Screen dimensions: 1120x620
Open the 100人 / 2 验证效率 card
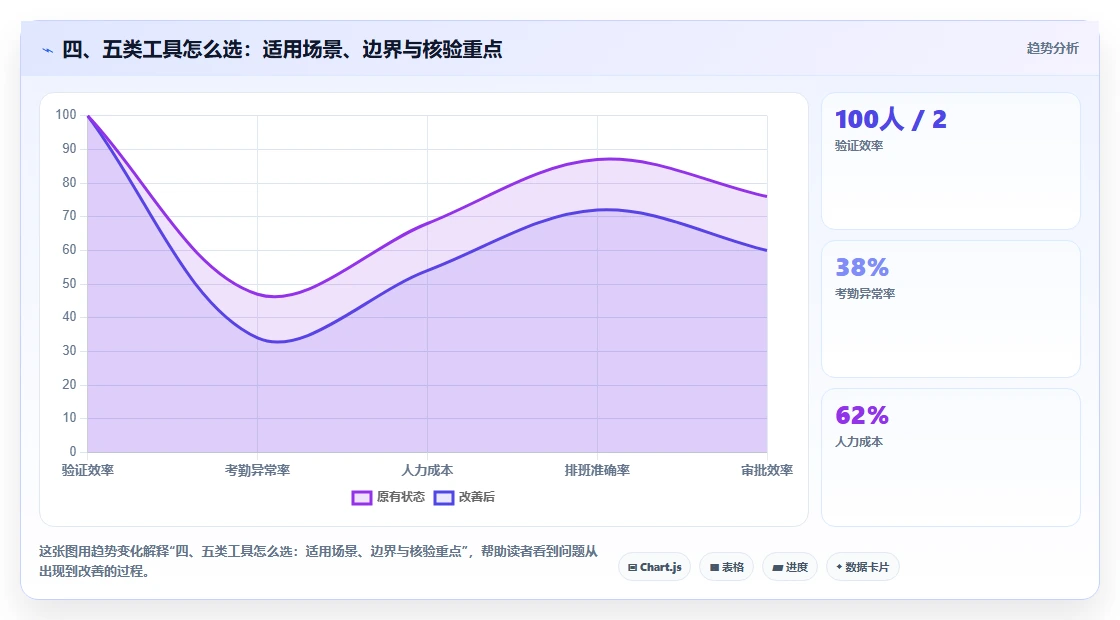pos(951,161)
